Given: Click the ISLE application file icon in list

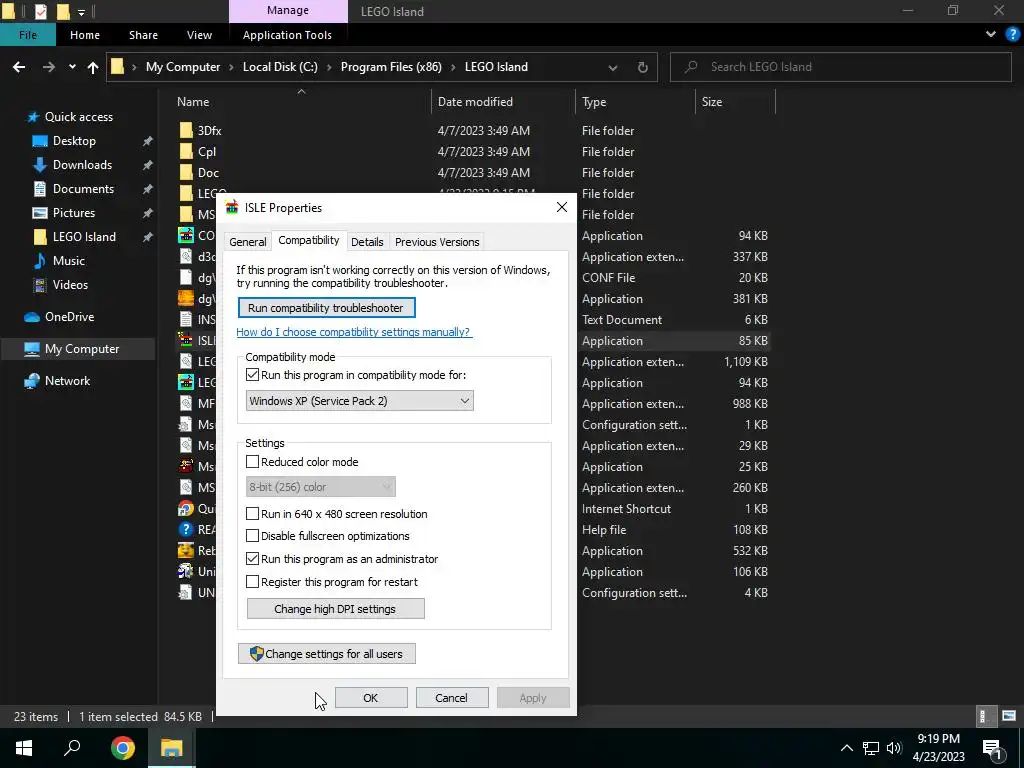Looking at the screenshot, I should click(x=186, y=340).
